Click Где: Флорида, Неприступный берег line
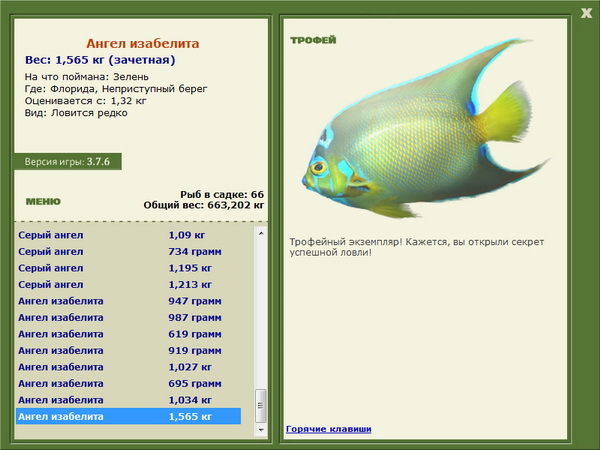This screenshot has width=600, height=450. [116, 89]
